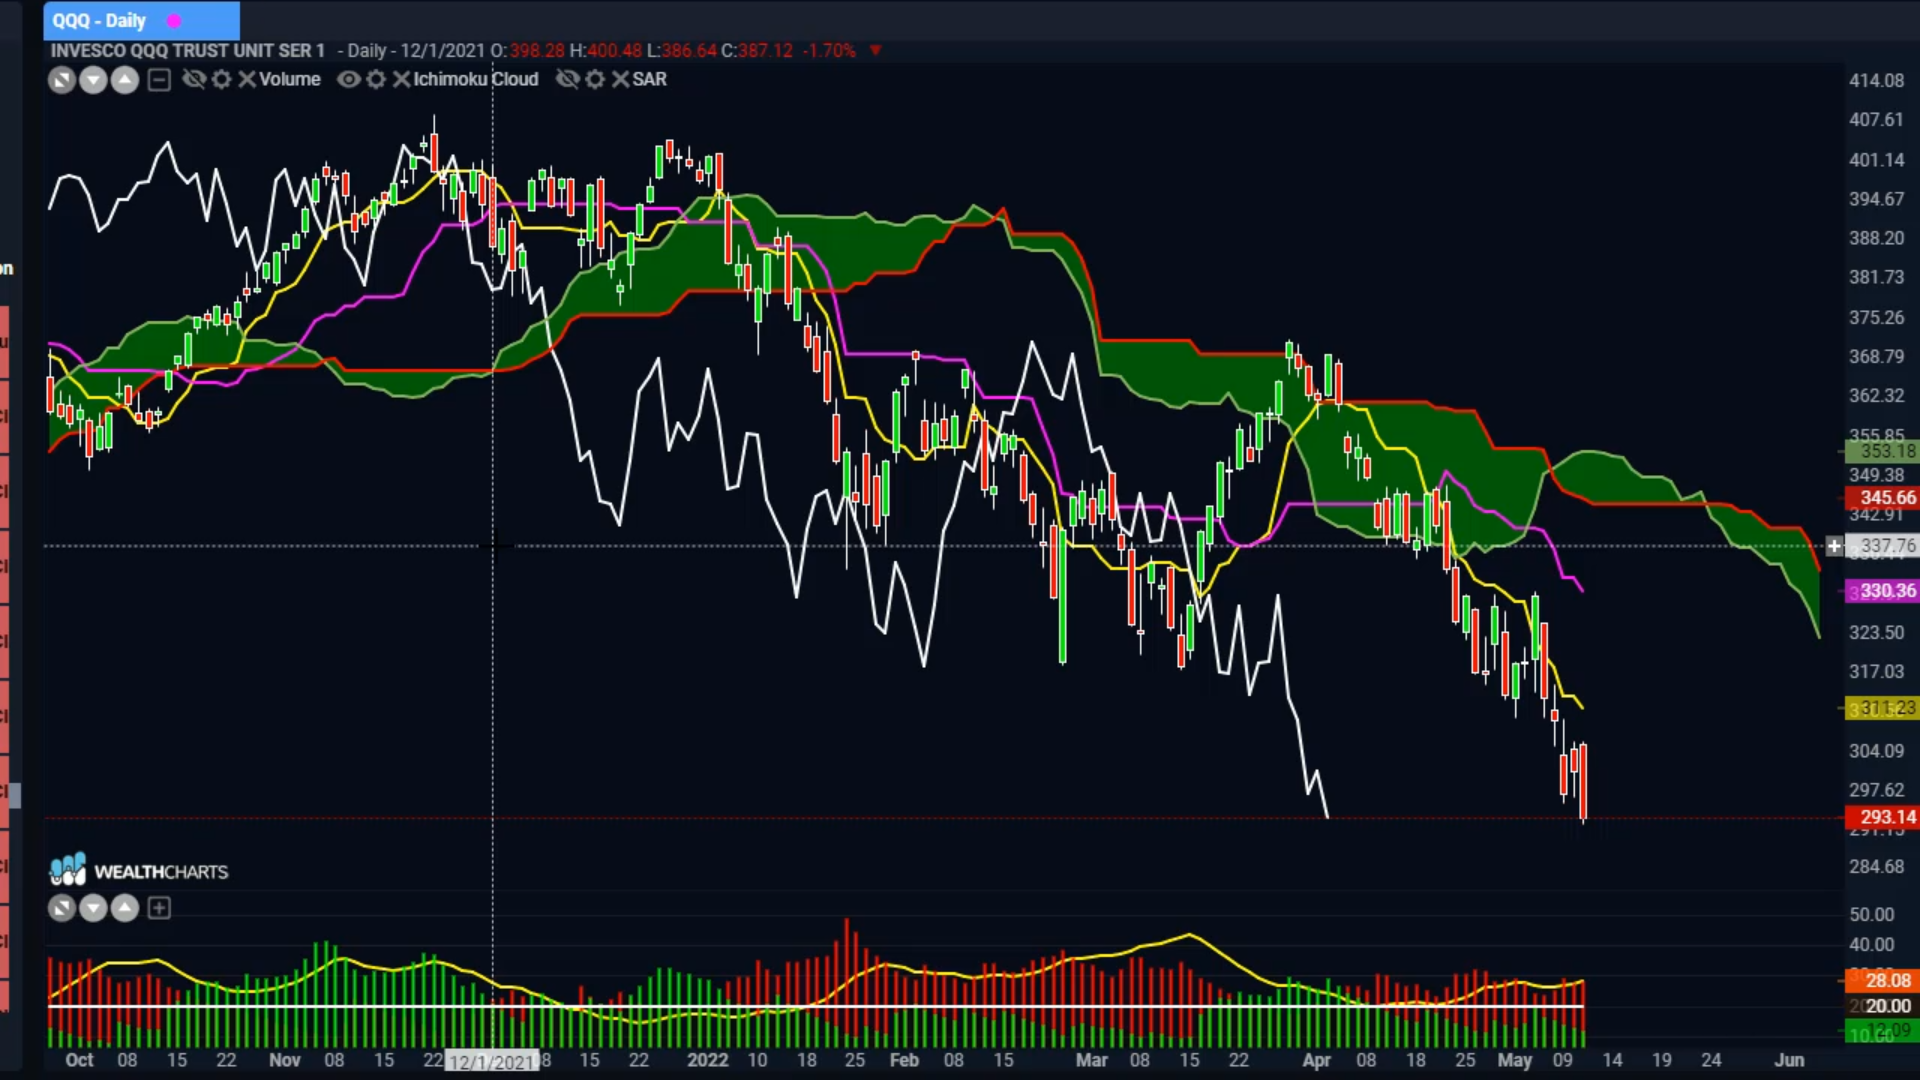Click the magenta link dot on the QQQ tab
The height and width of the screenshot is (1080, 1920).
point(174,21)
